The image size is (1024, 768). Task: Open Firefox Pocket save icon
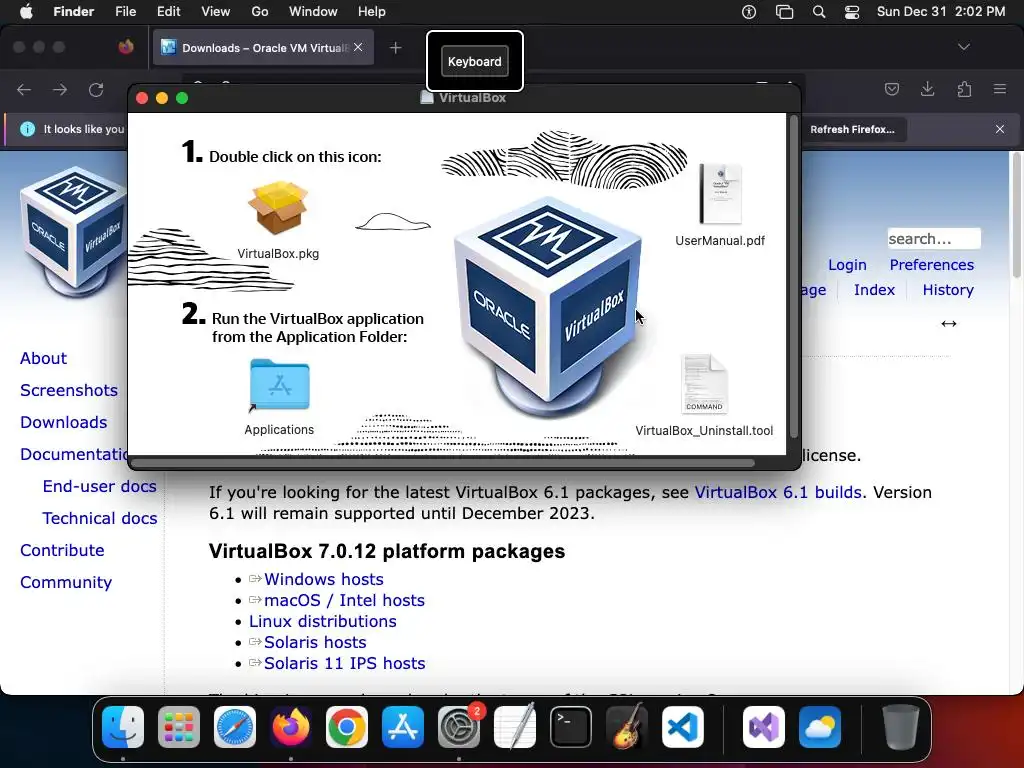point(891,89)
